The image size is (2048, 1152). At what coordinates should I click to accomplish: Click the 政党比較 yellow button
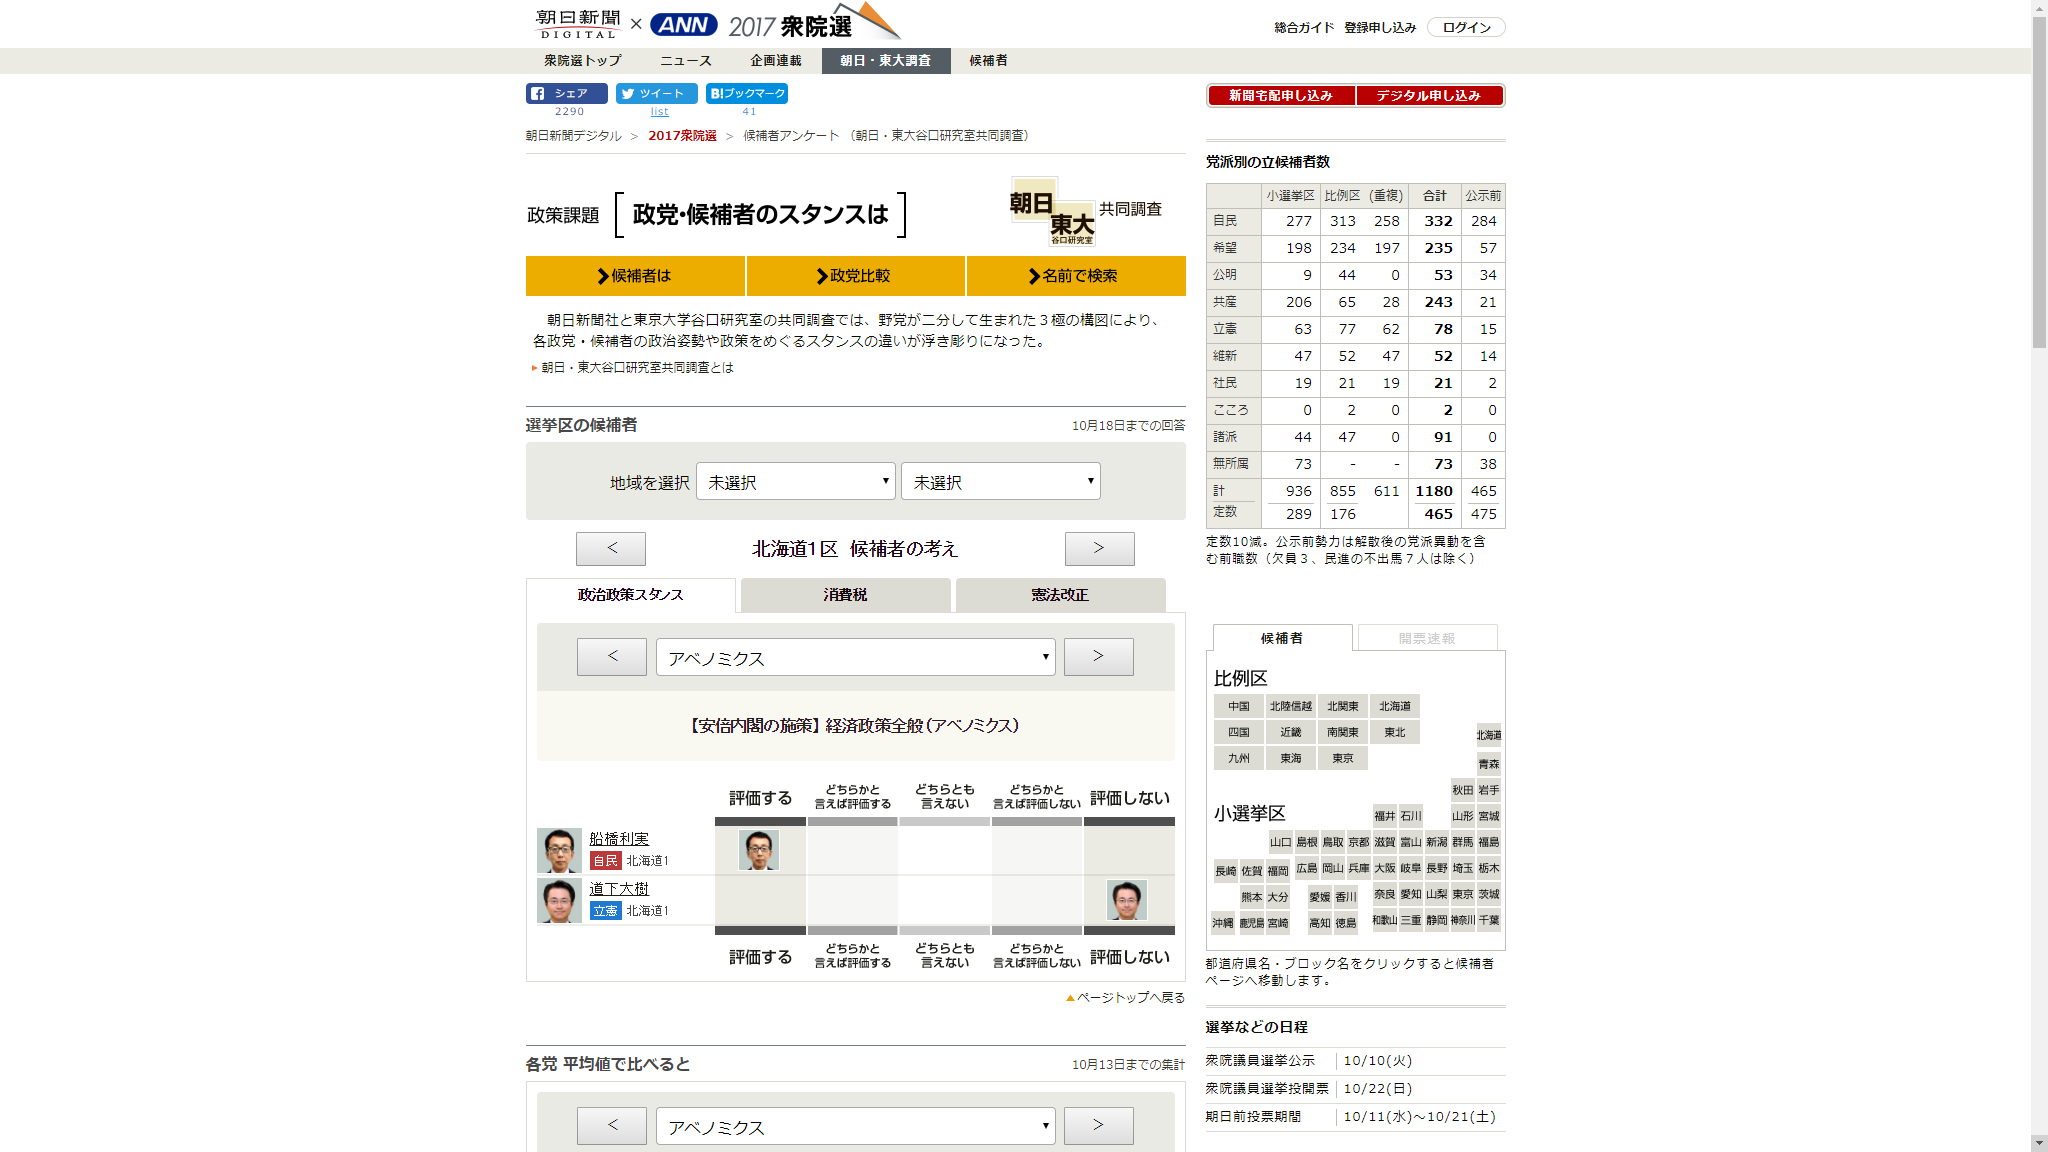click(x=855, y=276)
